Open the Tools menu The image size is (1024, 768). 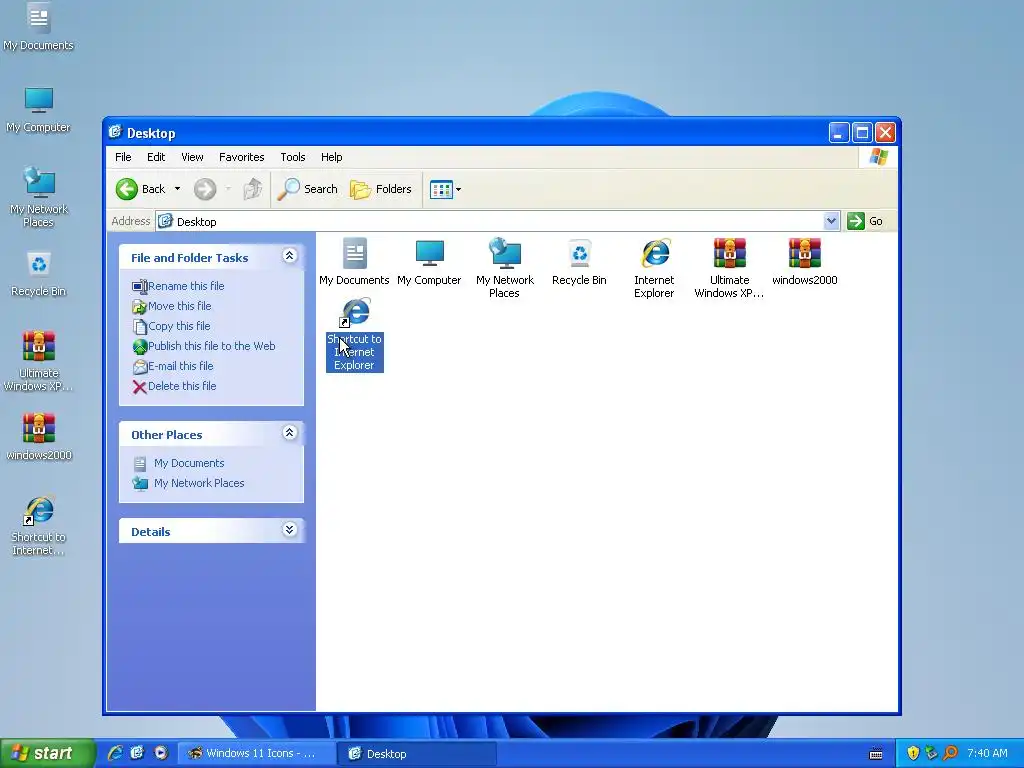pos(293,157)
